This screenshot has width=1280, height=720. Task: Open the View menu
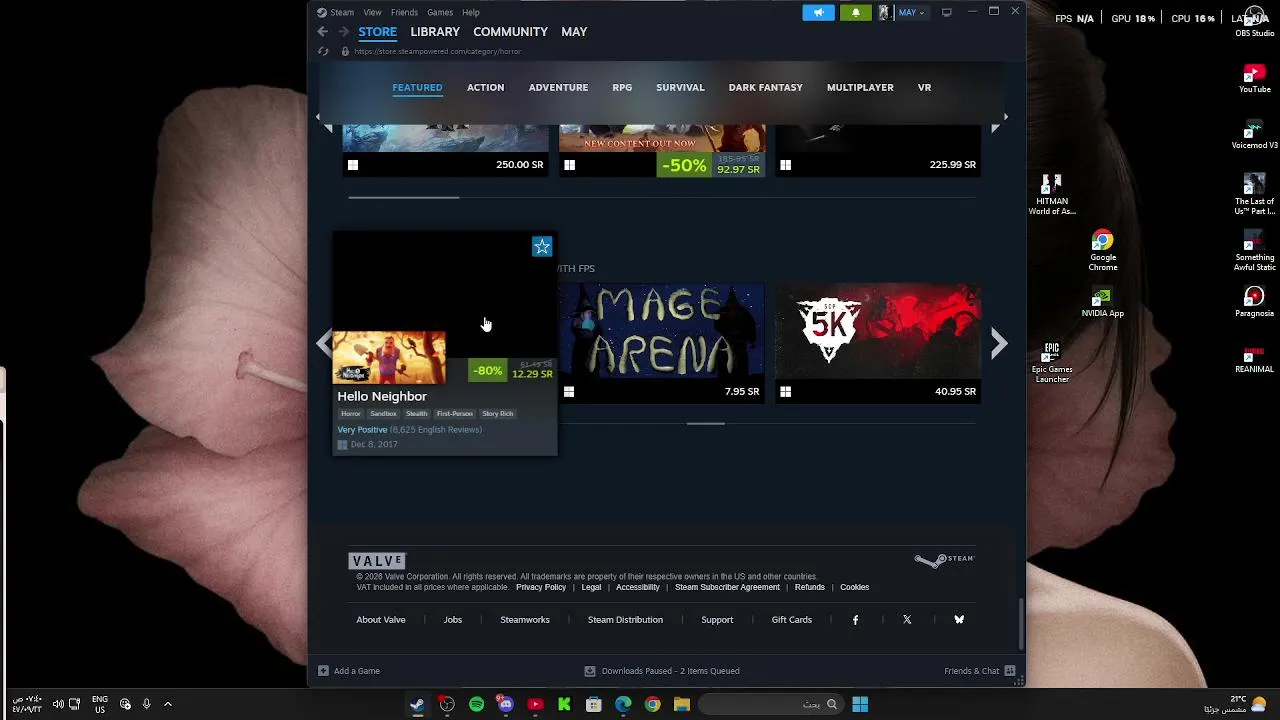[372, 12]
